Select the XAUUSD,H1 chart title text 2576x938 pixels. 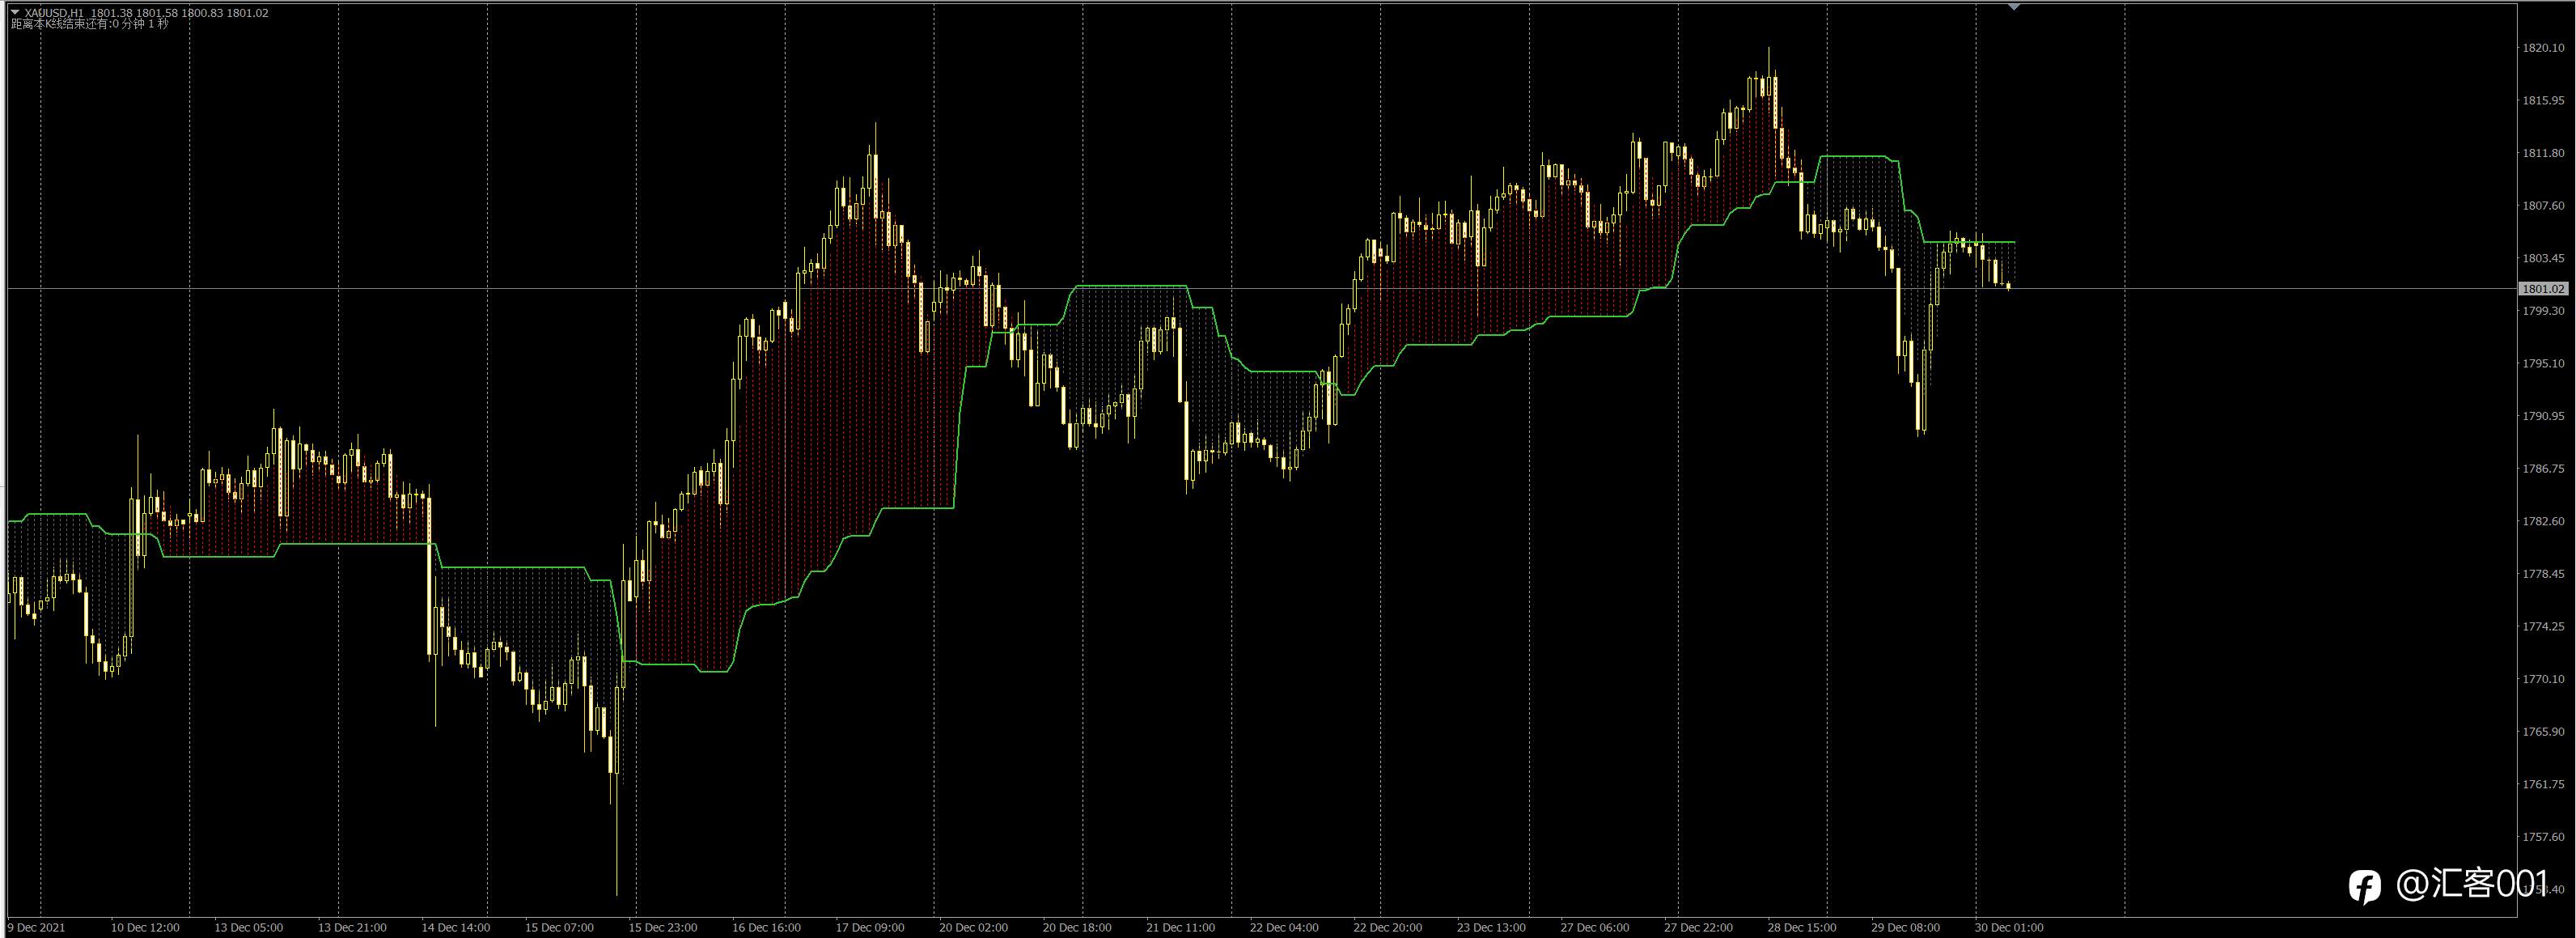click(54, 13)
